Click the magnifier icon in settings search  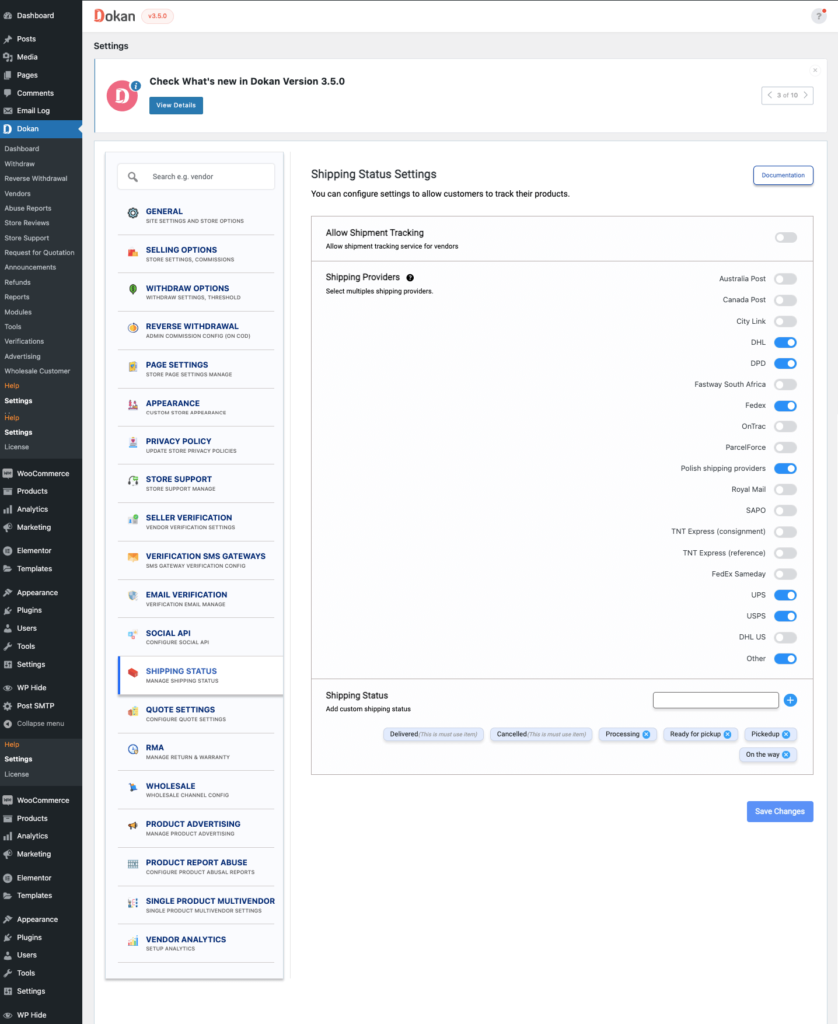(133, 177)
